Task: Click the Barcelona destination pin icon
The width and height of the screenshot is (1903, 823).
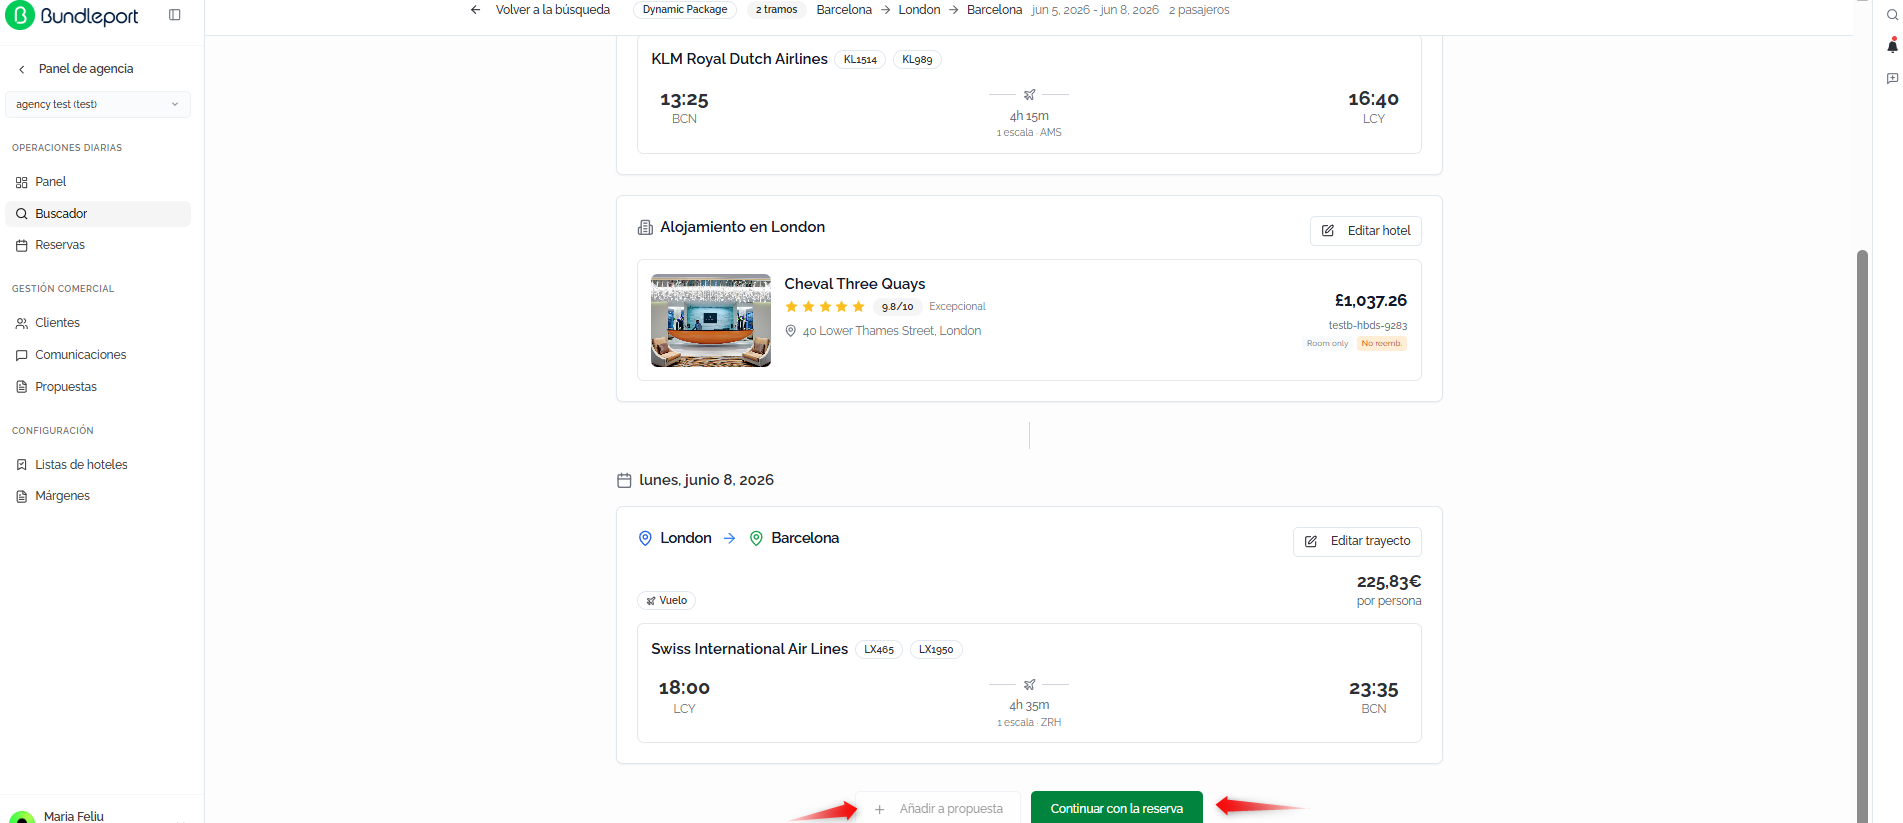Action: (757, 539)
